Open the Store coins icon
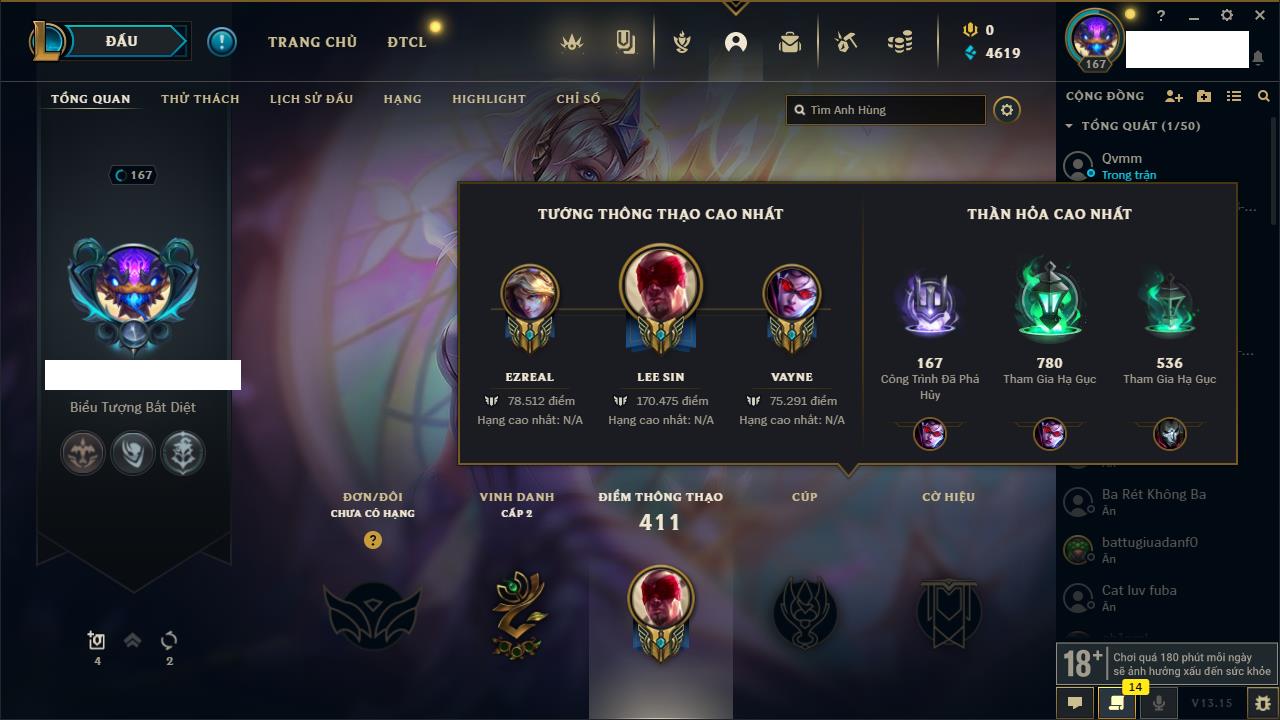This screenshot has height=720, width=1280. pos(900,42)
